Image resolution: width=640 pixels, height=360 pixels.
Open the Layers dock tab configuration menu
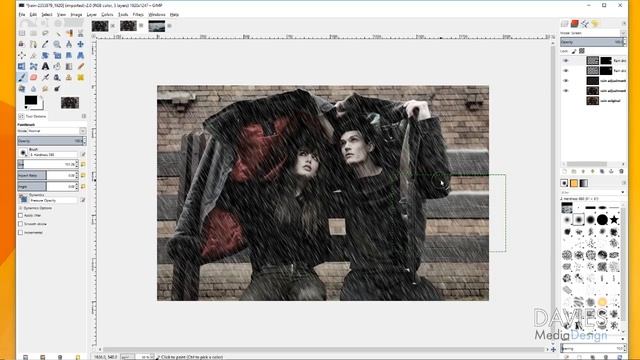623,24
